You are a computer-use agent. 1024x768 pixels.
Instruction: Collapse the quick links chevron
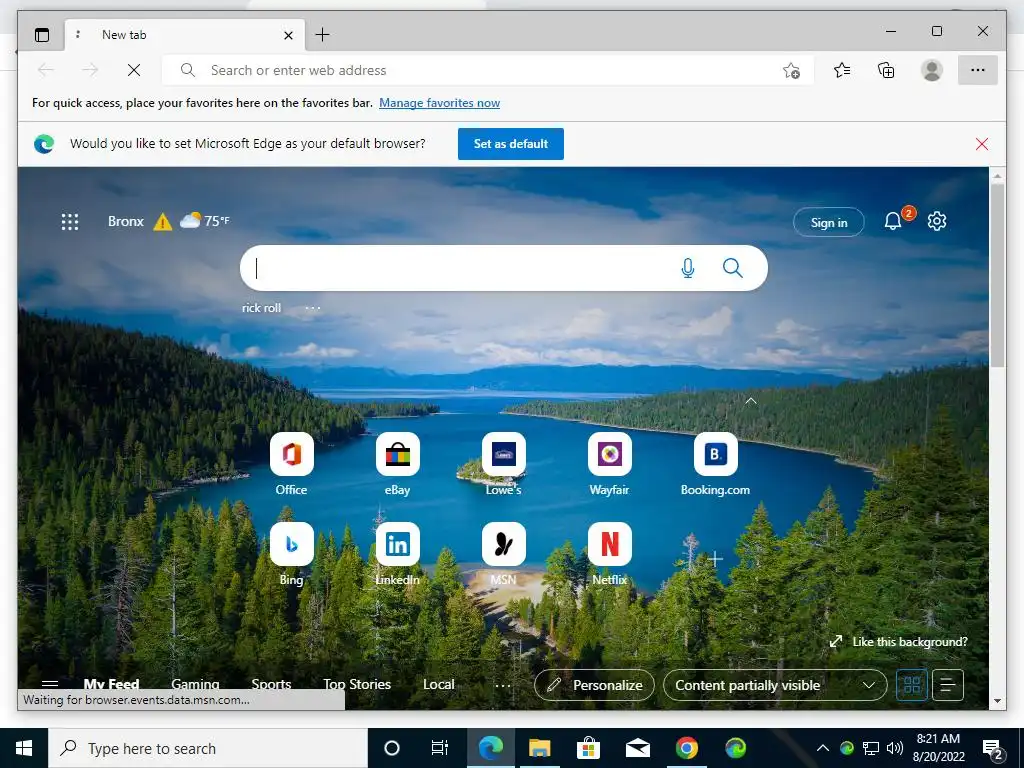click(x=751, y=400)
